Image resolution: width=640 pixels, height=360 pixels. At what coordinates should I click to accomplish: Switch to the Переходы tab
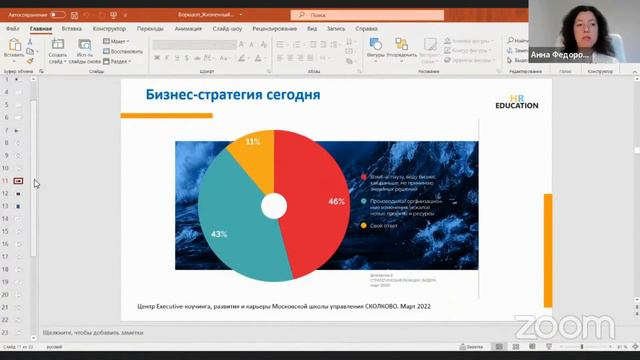click(x=150, y=29)
